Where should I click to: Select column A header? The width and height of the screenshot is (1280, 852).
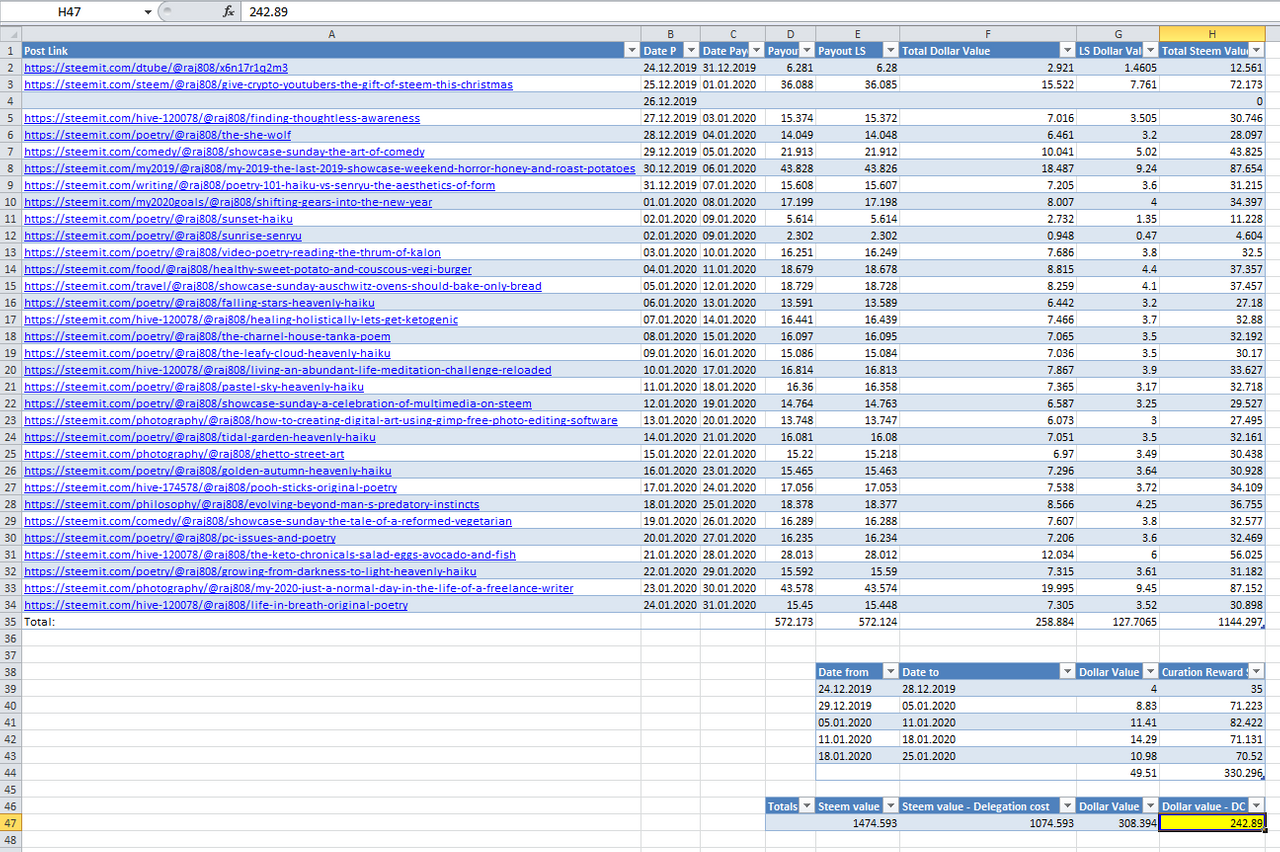coord(331,34)
